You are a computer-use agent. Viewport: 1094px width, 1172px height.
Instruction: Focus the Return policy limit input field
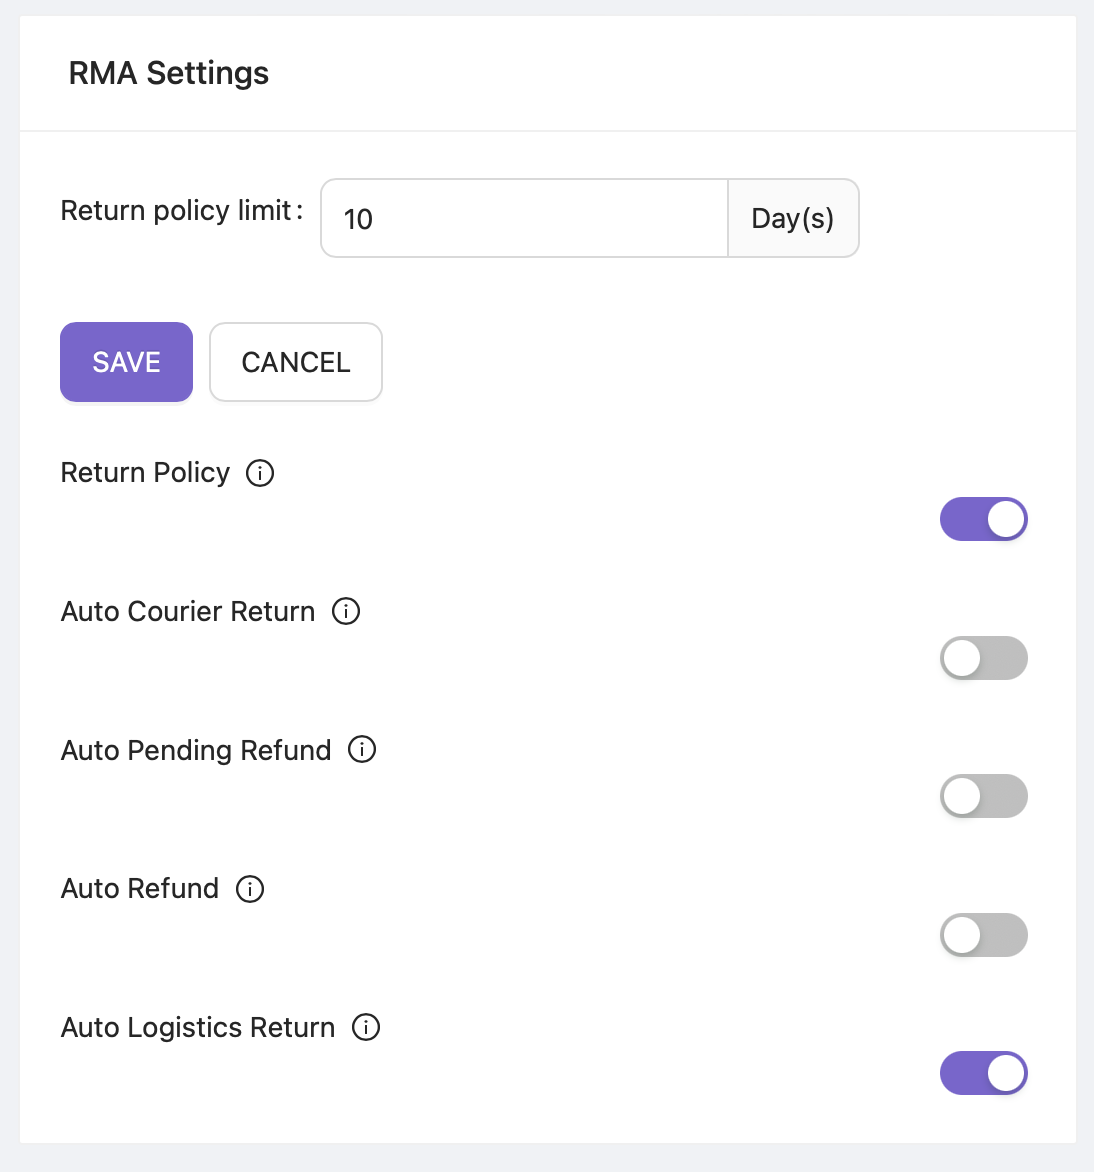coord(524,218)
